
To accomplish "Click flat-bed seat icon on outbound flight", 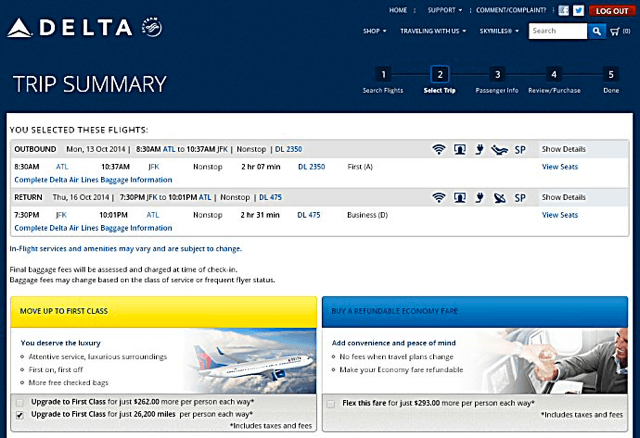I will pos(499,150).
